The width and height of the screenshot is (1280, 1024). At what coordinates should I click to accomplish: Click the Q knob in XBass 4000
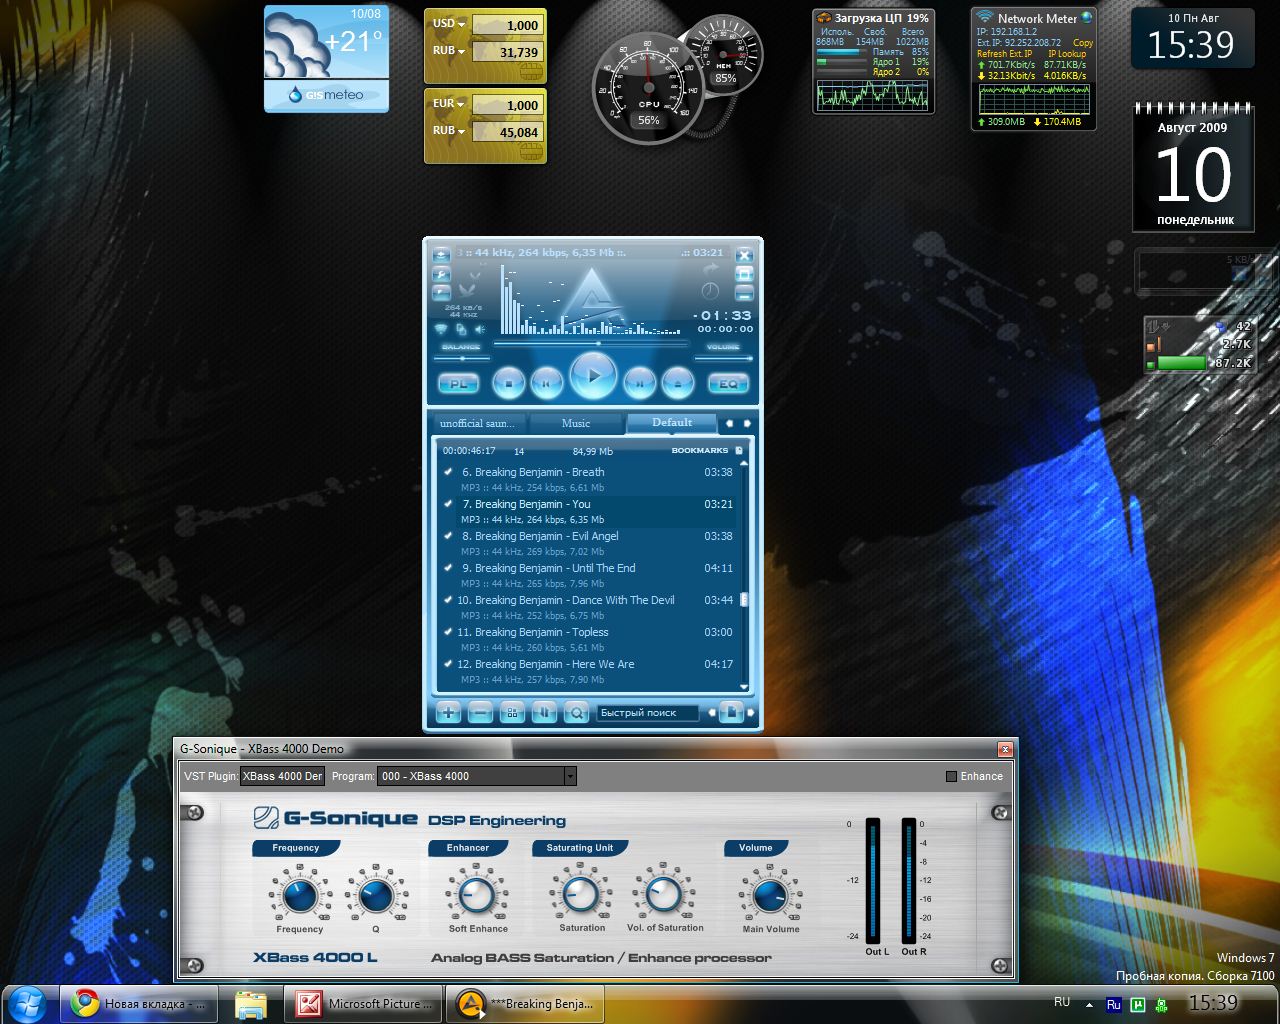[376, 895]
